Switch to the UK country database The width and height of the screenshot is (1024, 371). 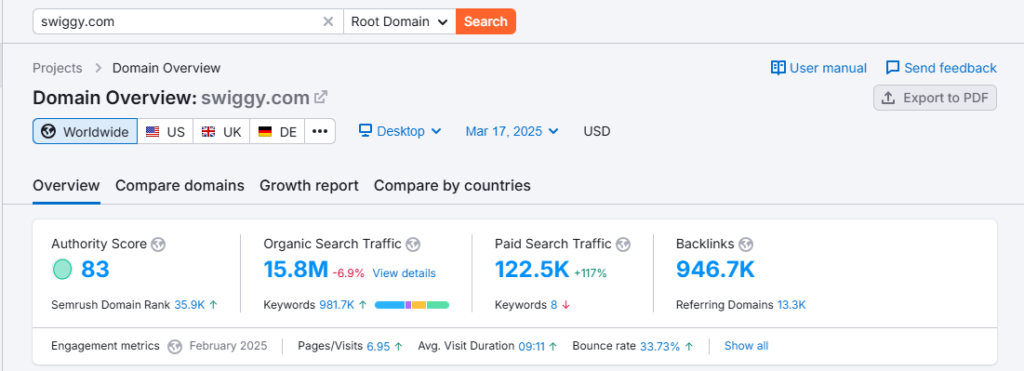coord(221,131)
